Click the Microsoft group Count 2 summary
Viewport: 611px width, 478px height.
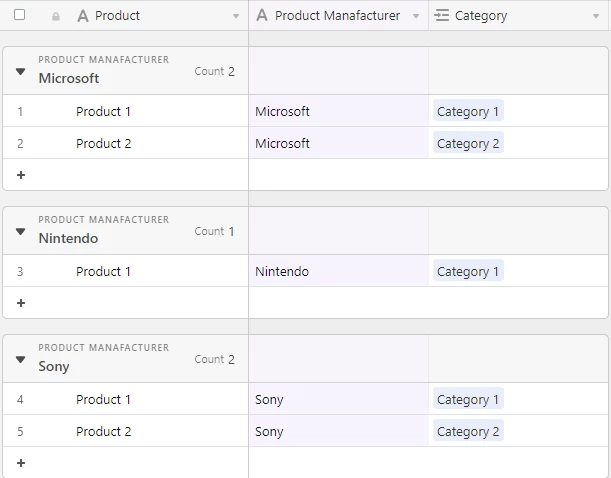point(215,71)
